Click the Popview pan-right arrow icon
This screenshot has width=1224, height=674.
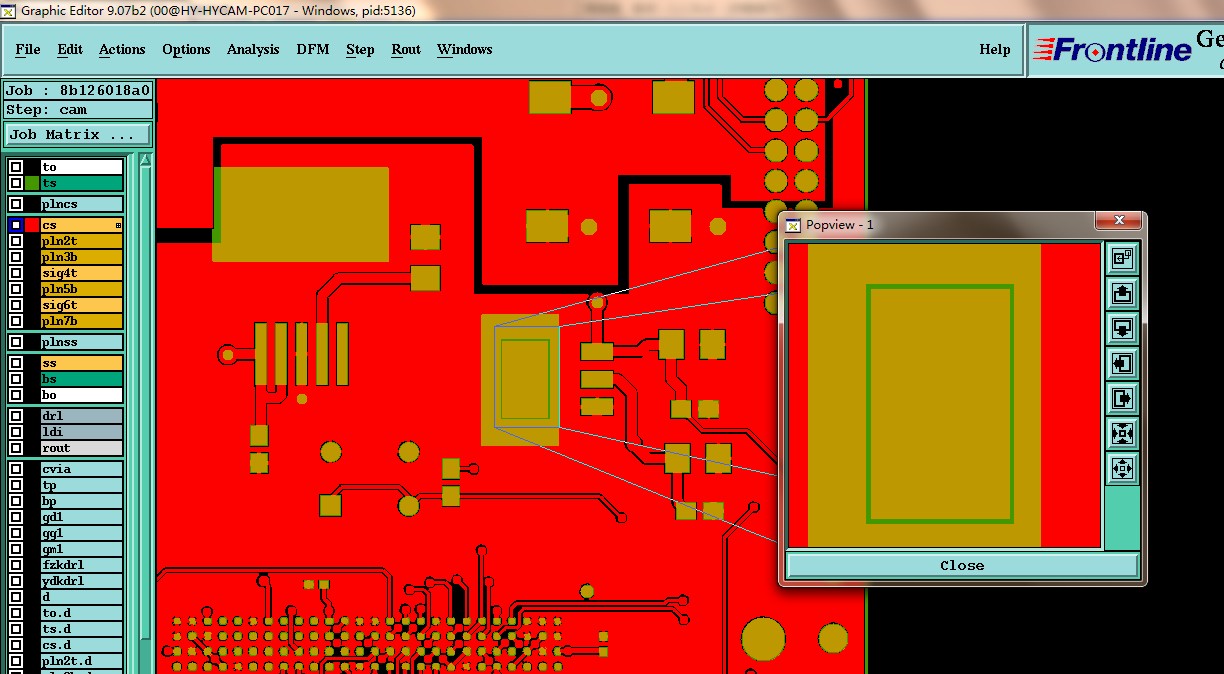[1122, 398]
